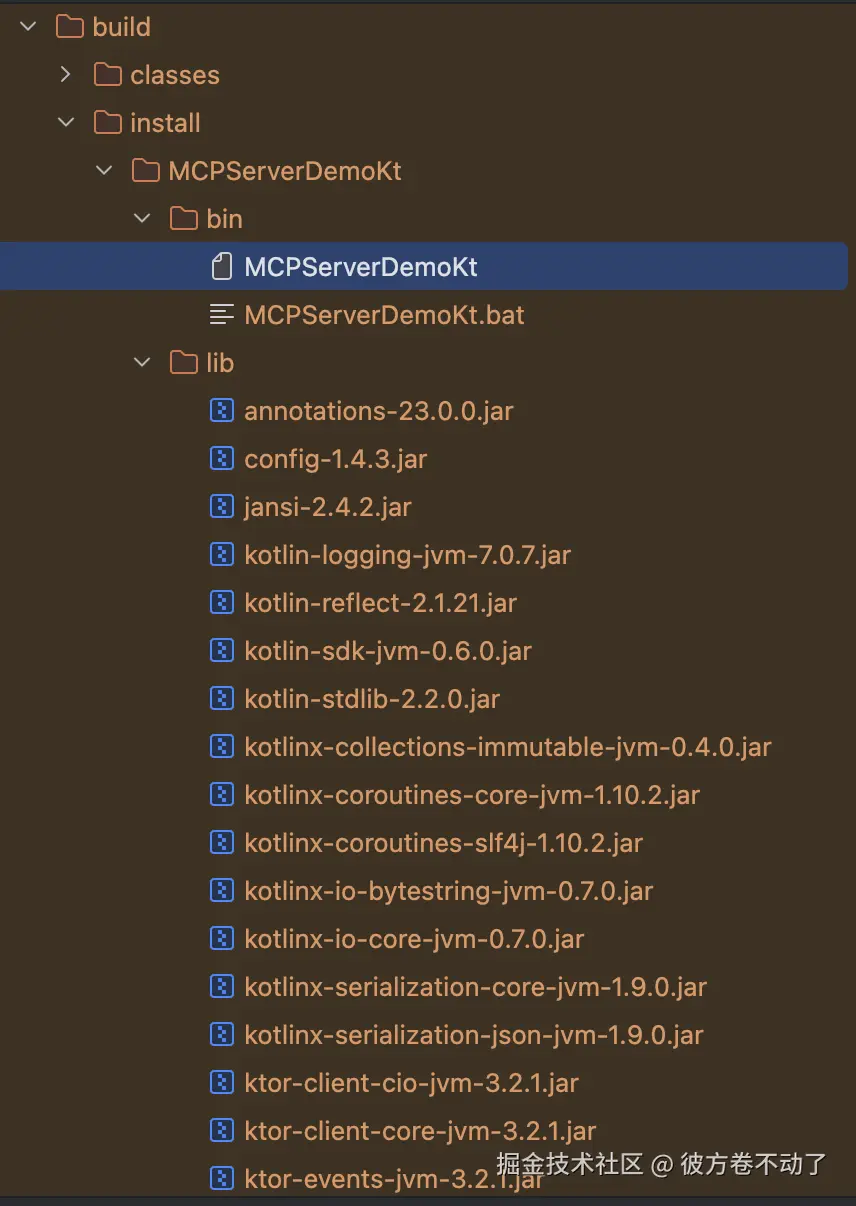The image size is (856, 1206).
Task: Select kotlinx-coroutines-core-jvm-1.10.2.jar file
Action: 471,795
